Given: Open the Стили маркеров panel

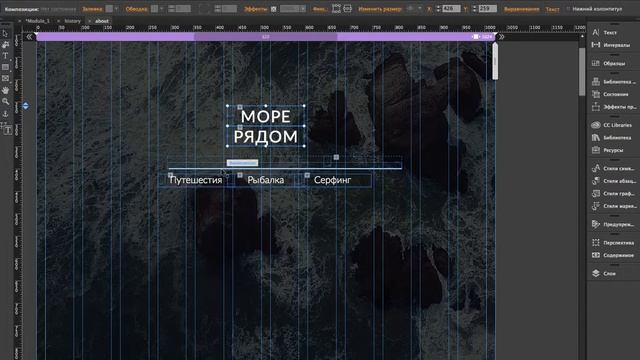Looking at the screenshot, I should (x=613, y=206).
